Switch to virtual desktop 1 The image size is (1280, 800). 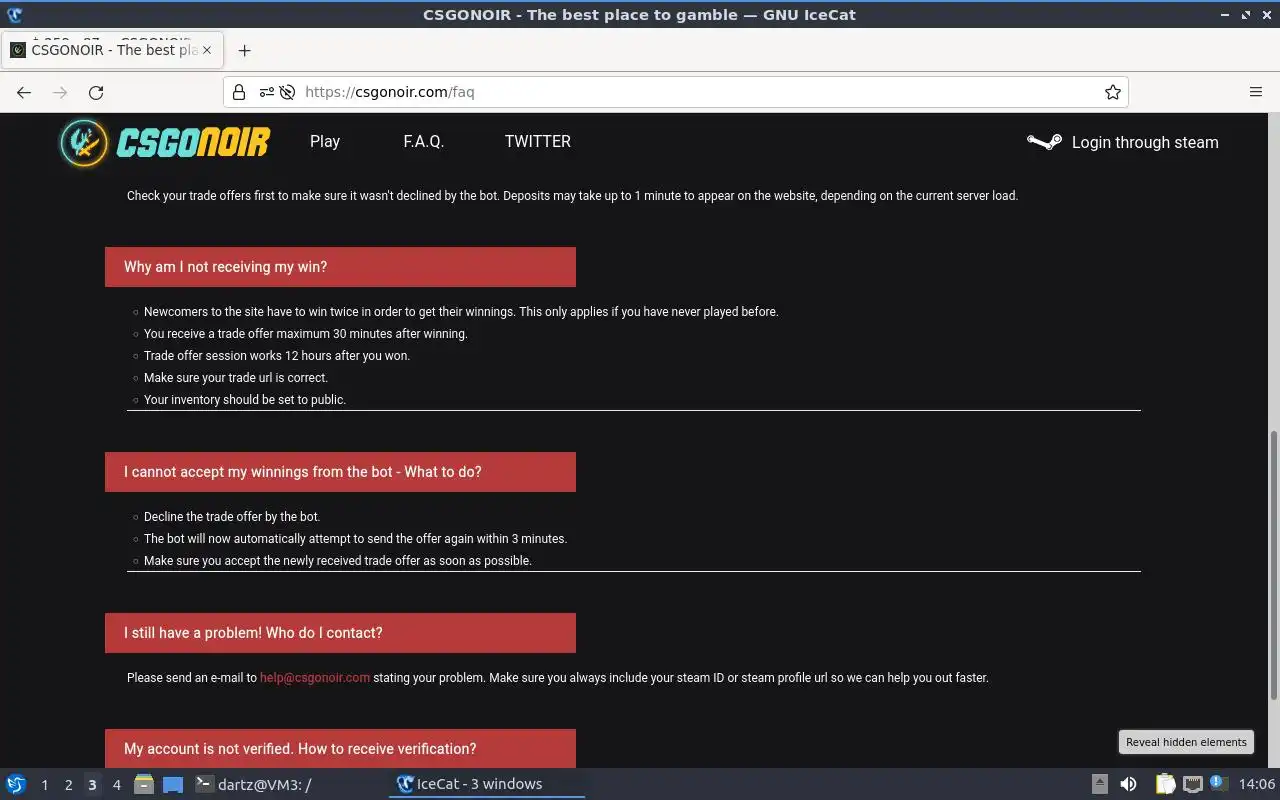coord(44,784)
